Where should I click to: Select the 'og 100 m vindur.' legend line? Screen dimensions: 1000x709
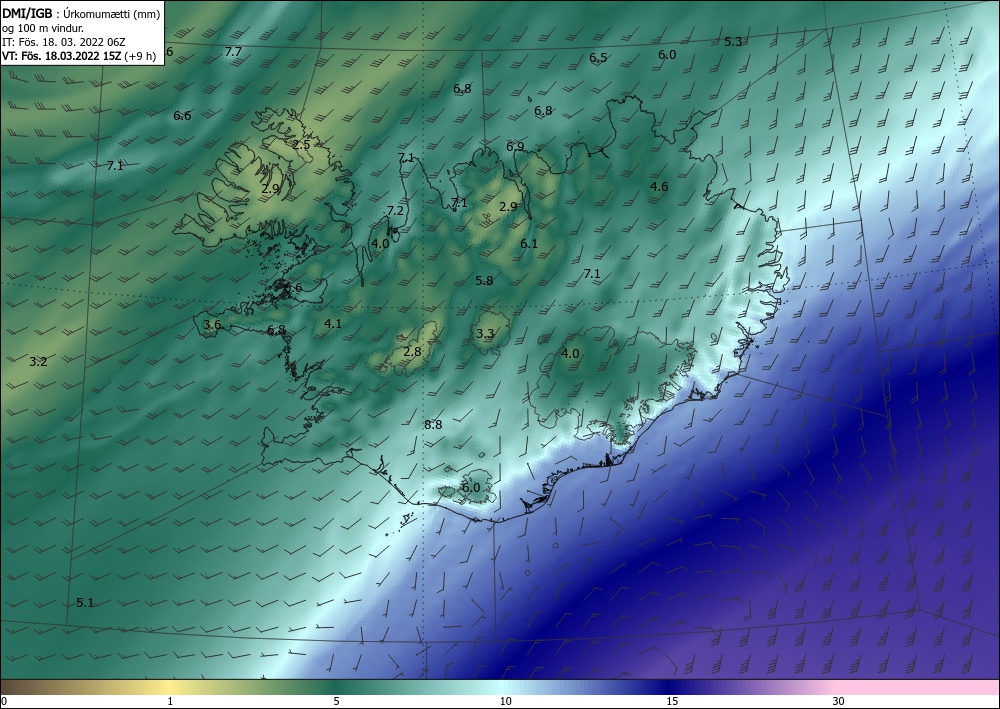point(43,28)
